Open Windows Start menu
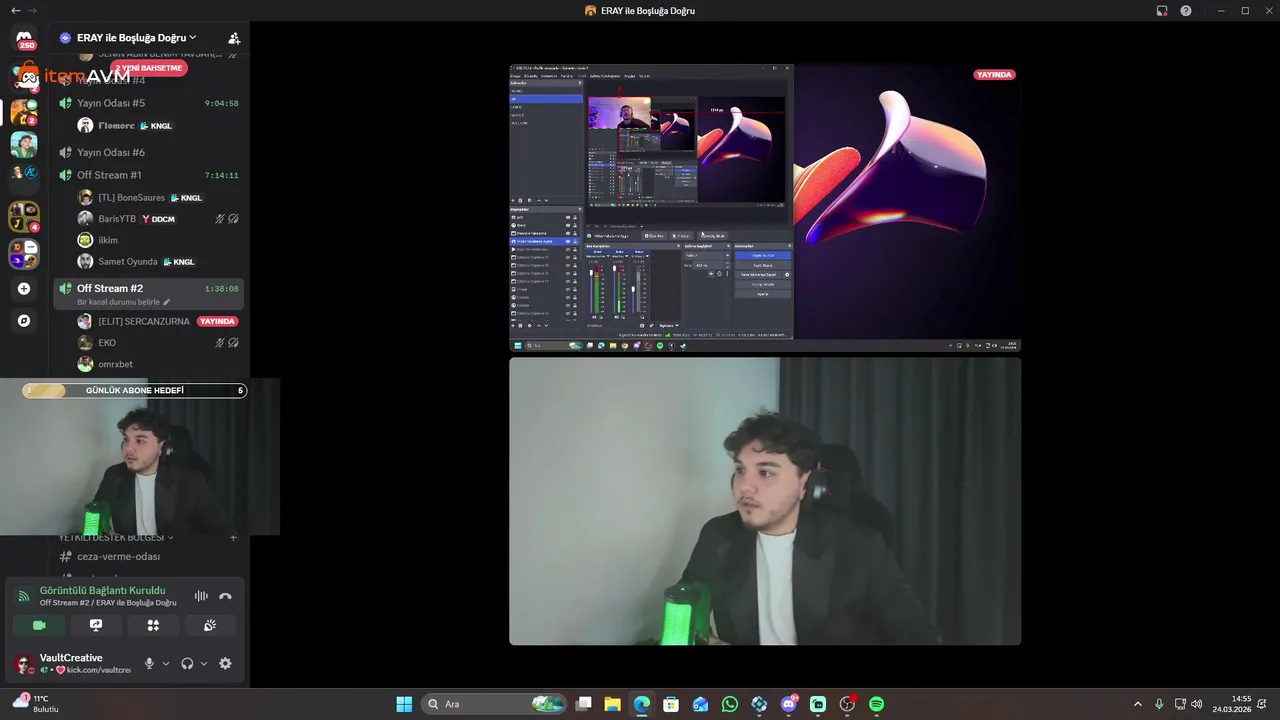This screenshot has height=720, width=1280. point(404,704)
